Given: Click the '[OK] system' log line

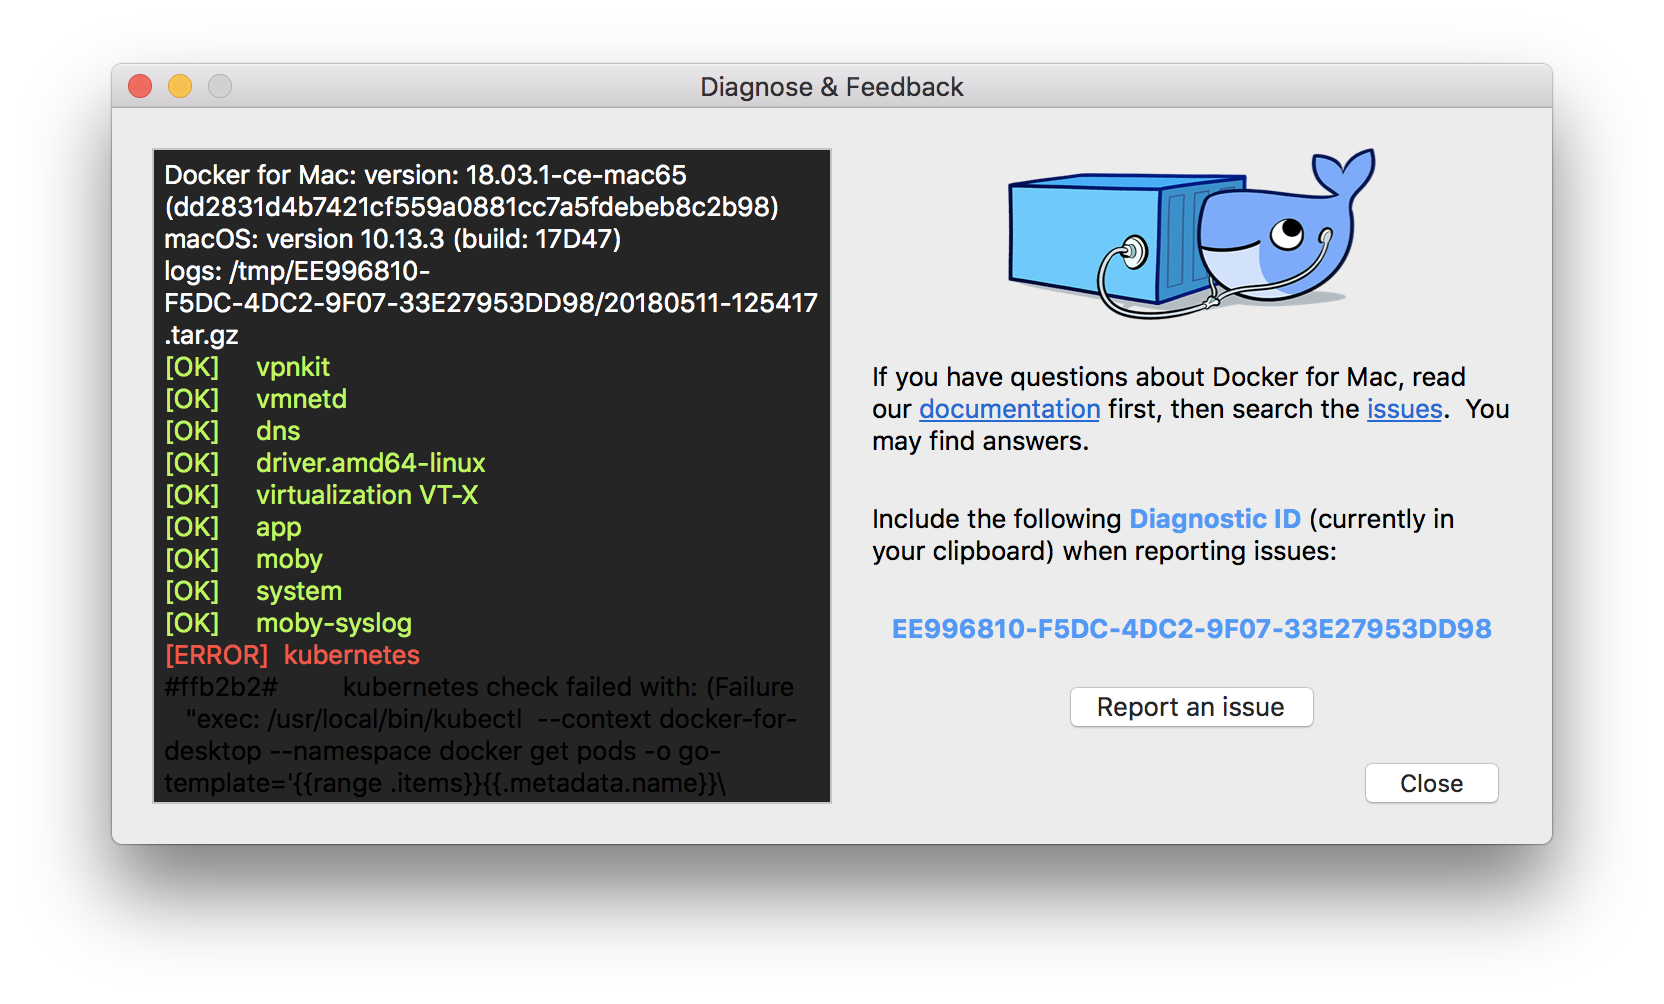Looking at the screenshot, I should [x=253, y=591].
